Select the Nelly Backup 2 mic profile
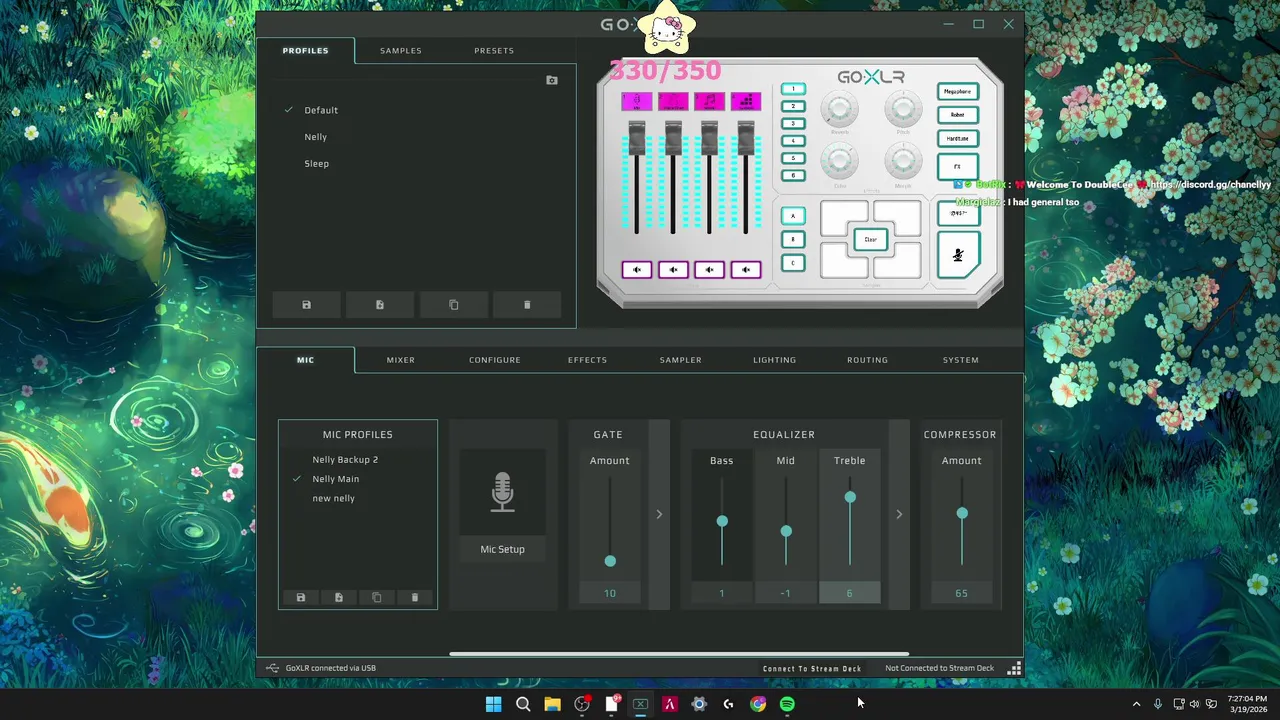The height and width of the screenshot is (720, 1280). coord(345,460)
